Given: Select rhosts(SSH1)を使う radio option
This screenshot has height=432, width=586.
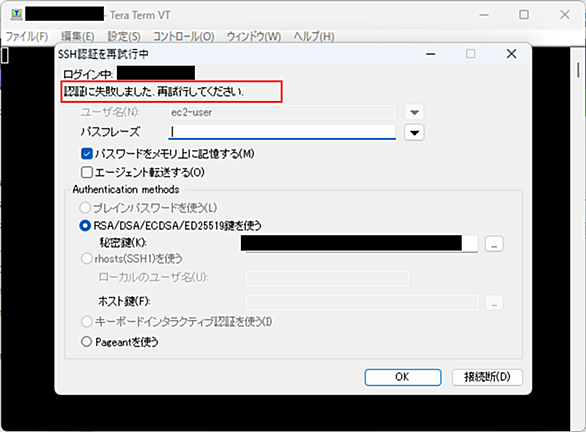Looking at the screenshot, I should click(86, 258).
